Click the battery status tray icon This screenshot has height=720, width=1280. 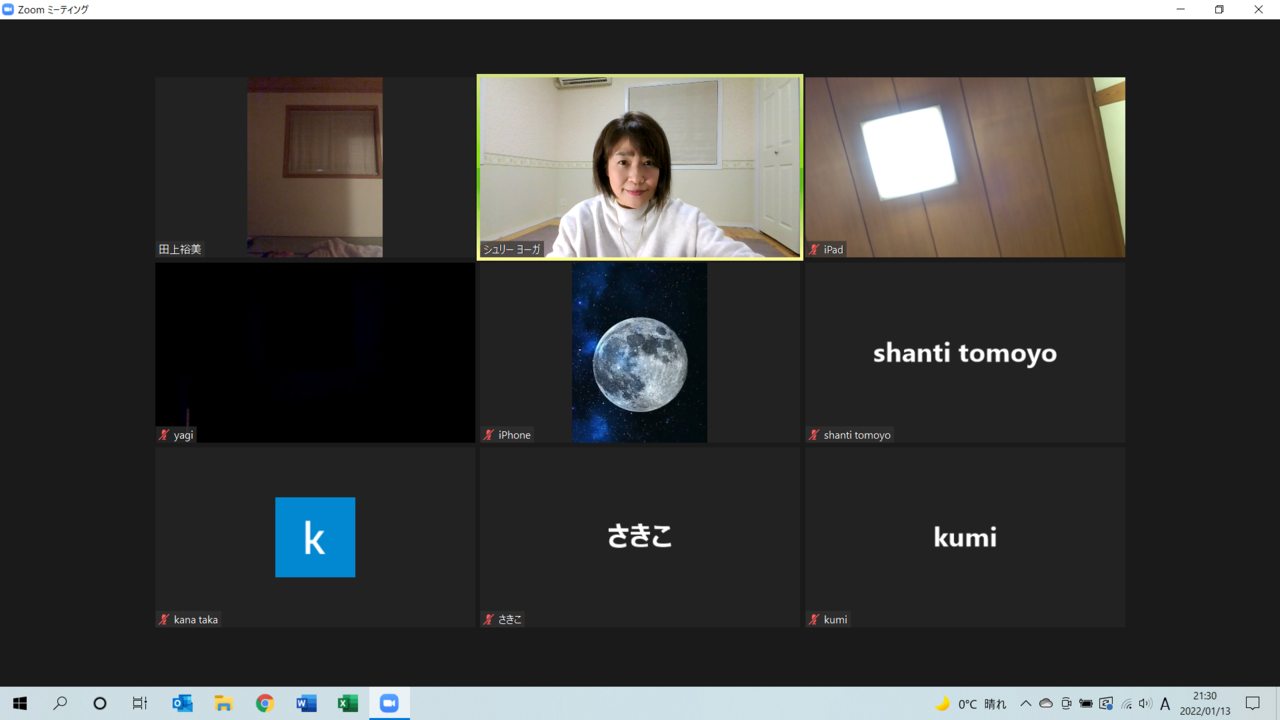tap(1086, 704)
